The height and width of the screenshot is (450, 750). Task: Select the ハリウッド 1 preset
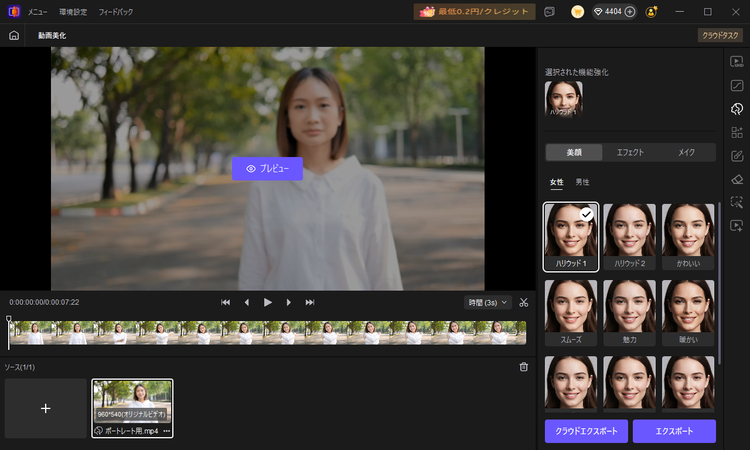point(571,237)
